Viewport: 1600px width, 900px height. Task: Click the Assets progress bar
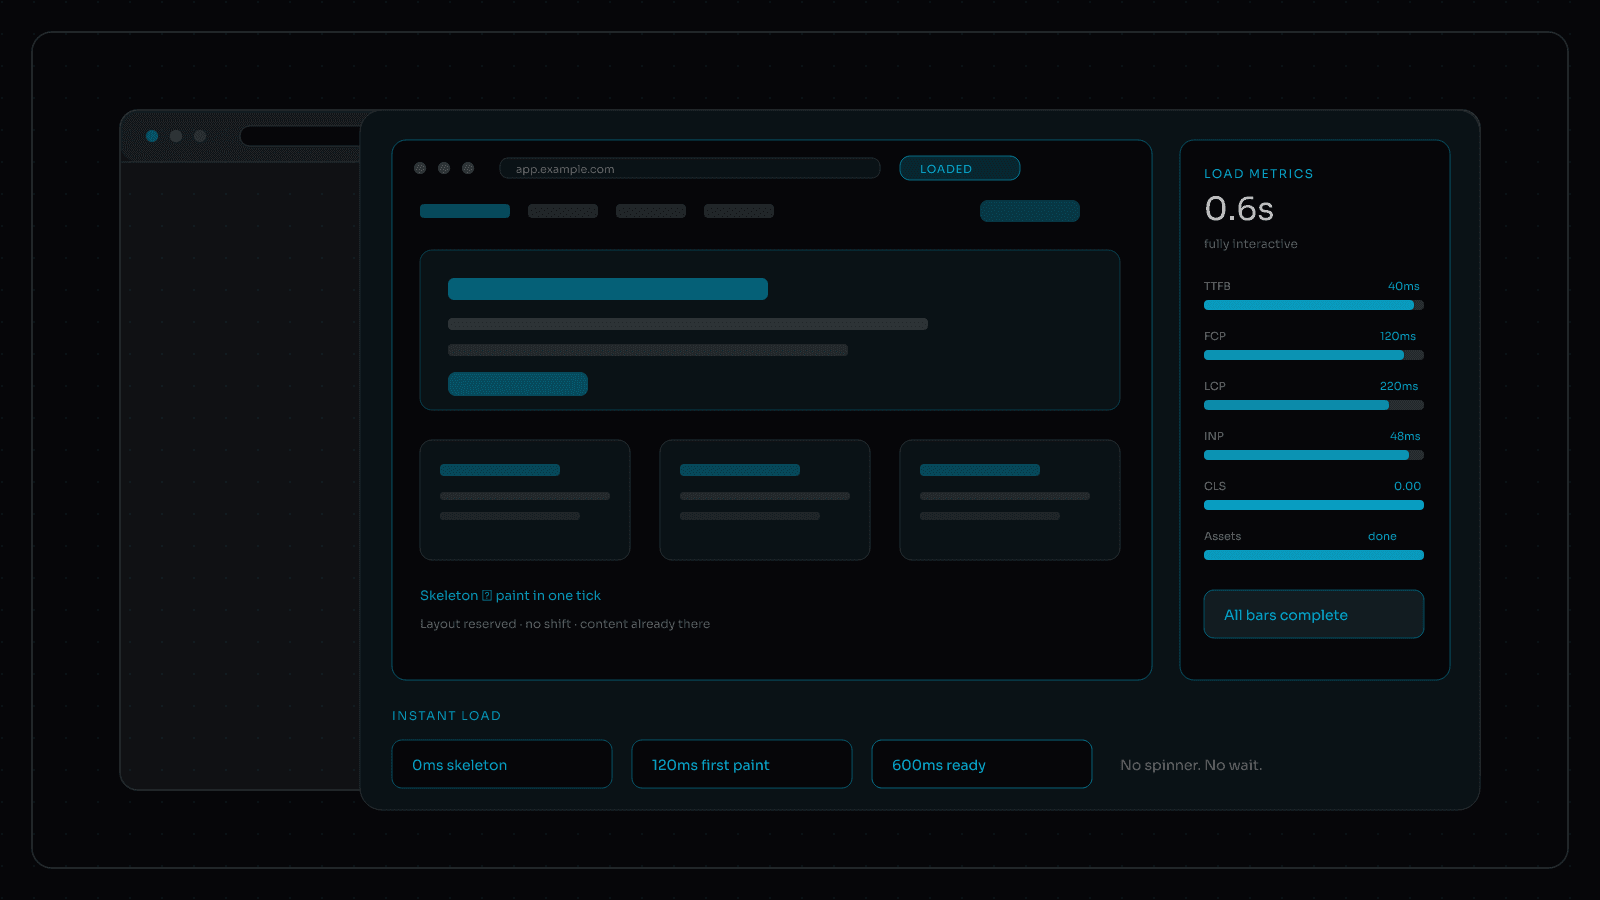coord(1314,555)
